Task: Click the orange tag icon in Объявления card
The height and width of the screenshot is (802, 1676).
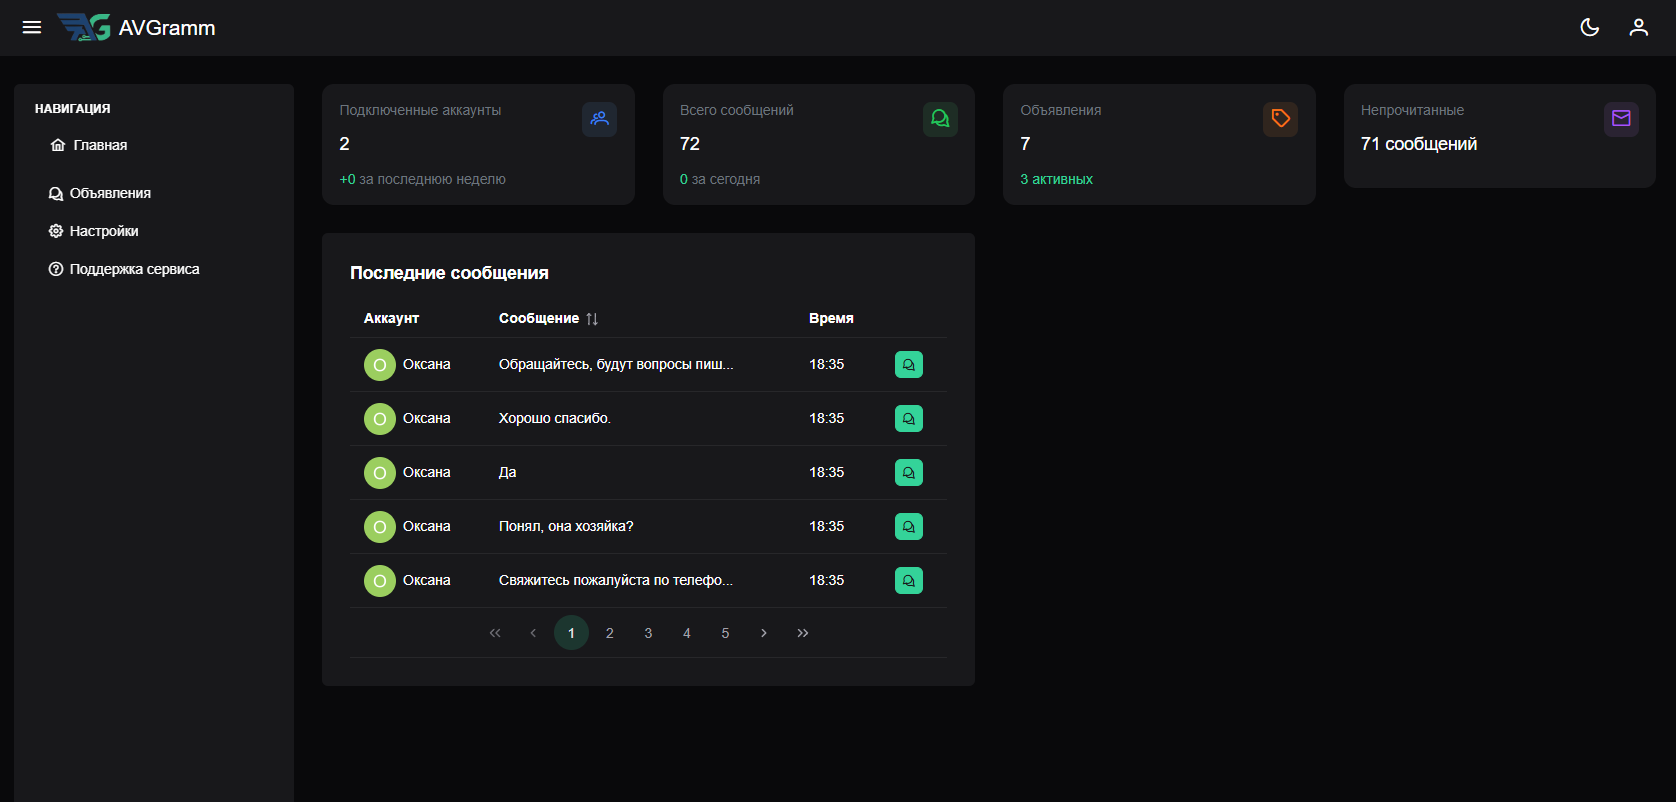Action: coord(1280,119)
